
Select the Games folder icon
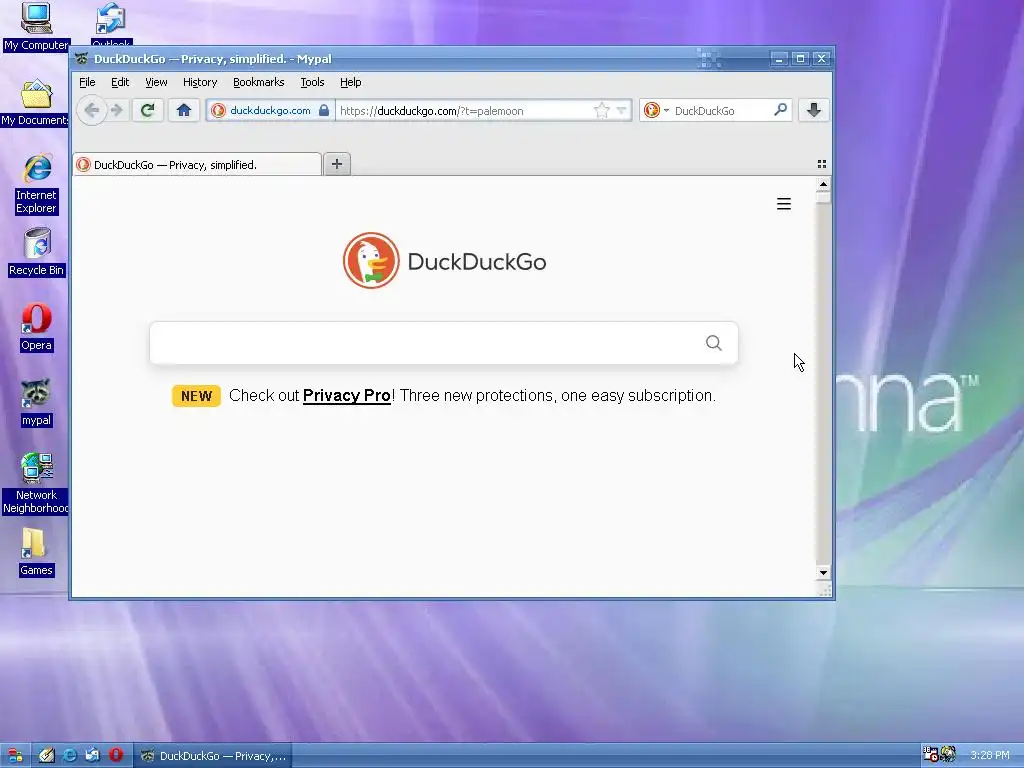(x=36, y=552)
